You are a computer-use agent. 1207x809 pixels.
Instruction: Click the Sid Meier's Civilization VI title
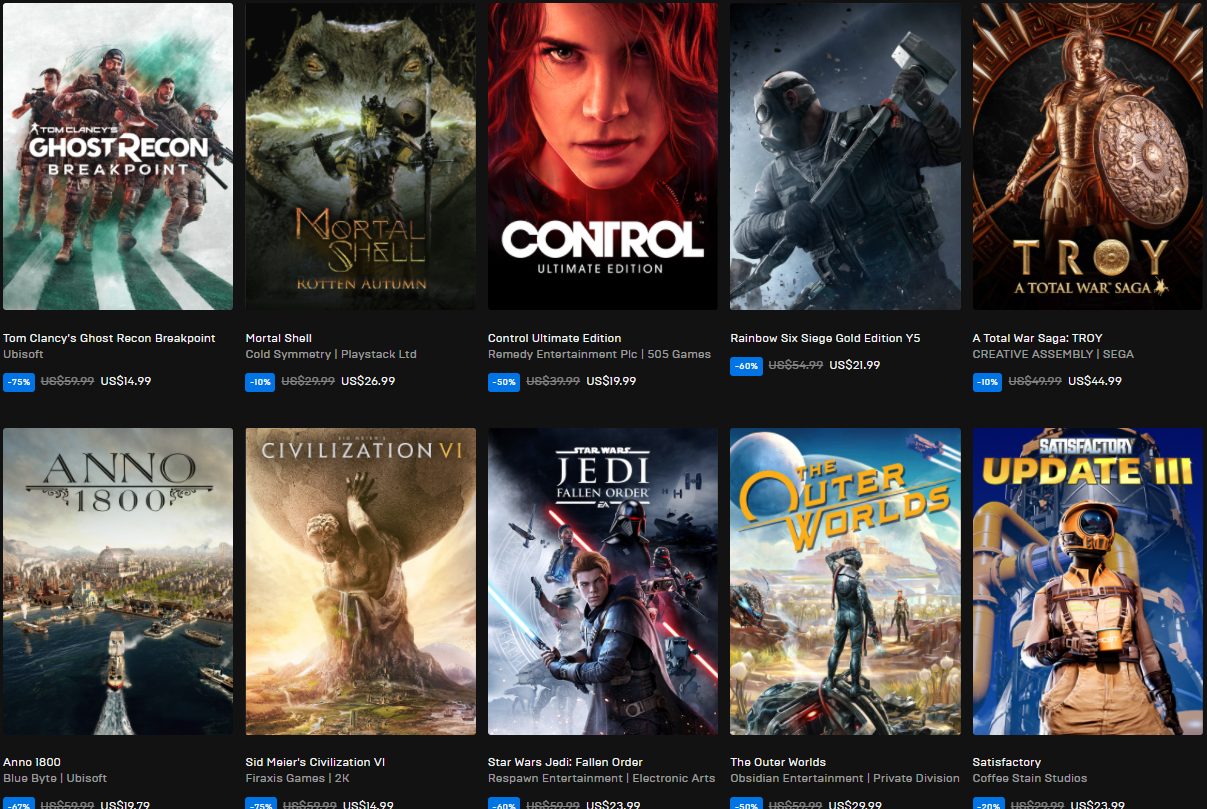click(x=315, y=762)
